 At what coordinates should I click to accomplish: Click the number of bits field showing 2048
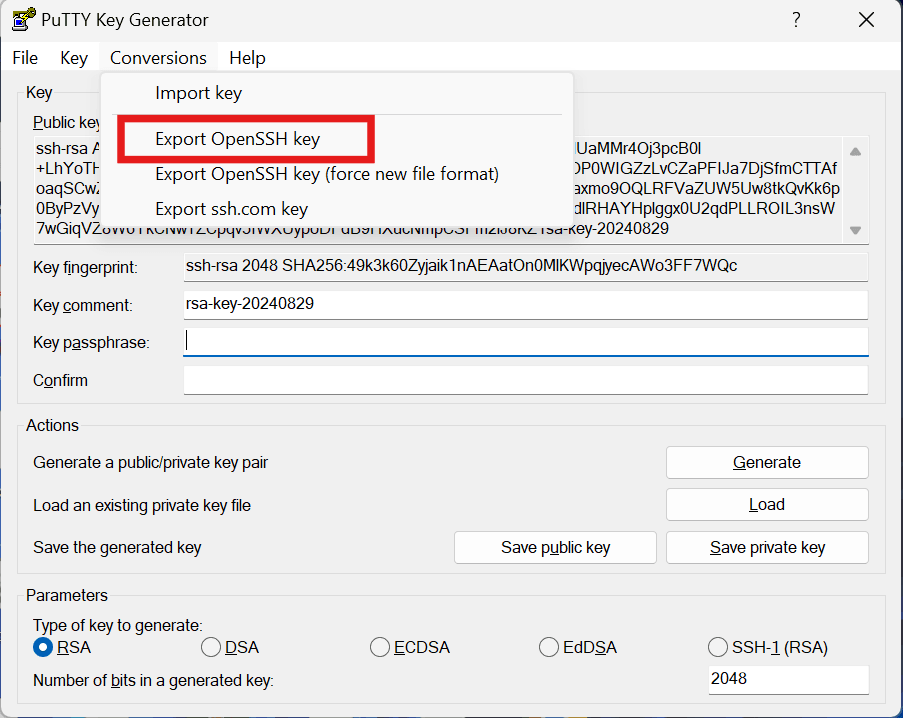click(788, 679)
